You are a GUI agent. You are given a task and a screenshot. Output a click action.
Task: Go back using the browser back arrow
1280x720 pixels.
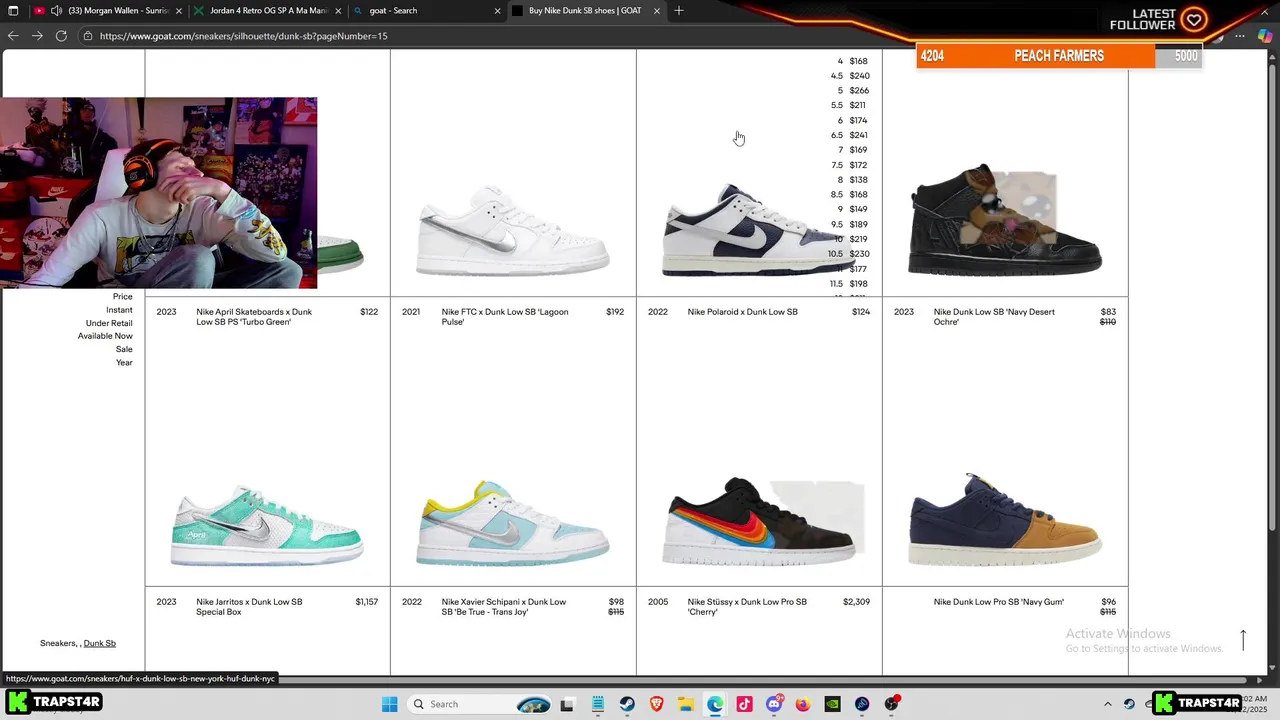[13, 36]
